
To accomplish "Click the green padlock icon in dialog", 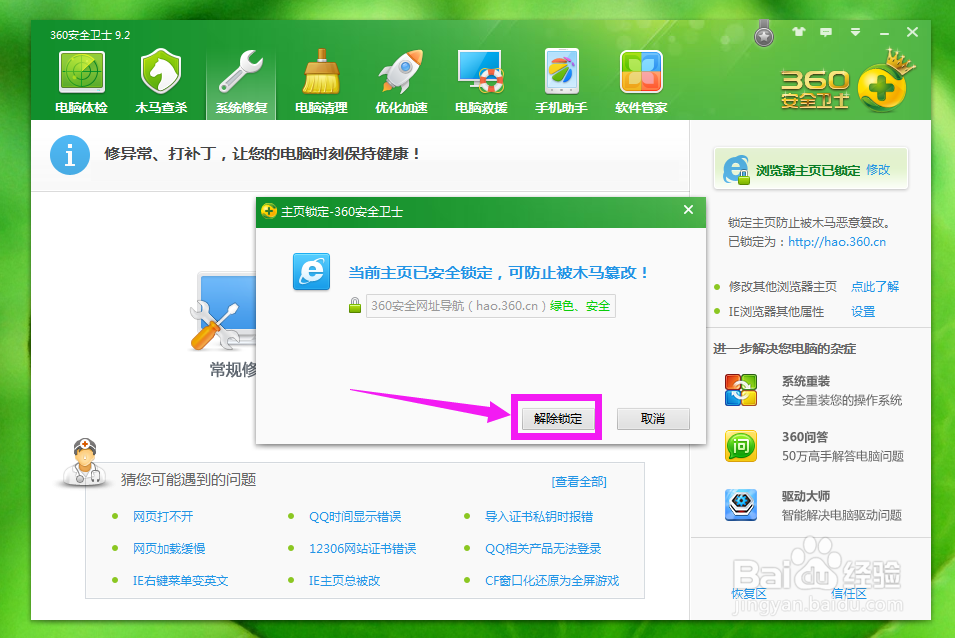I will pos(355,305).
